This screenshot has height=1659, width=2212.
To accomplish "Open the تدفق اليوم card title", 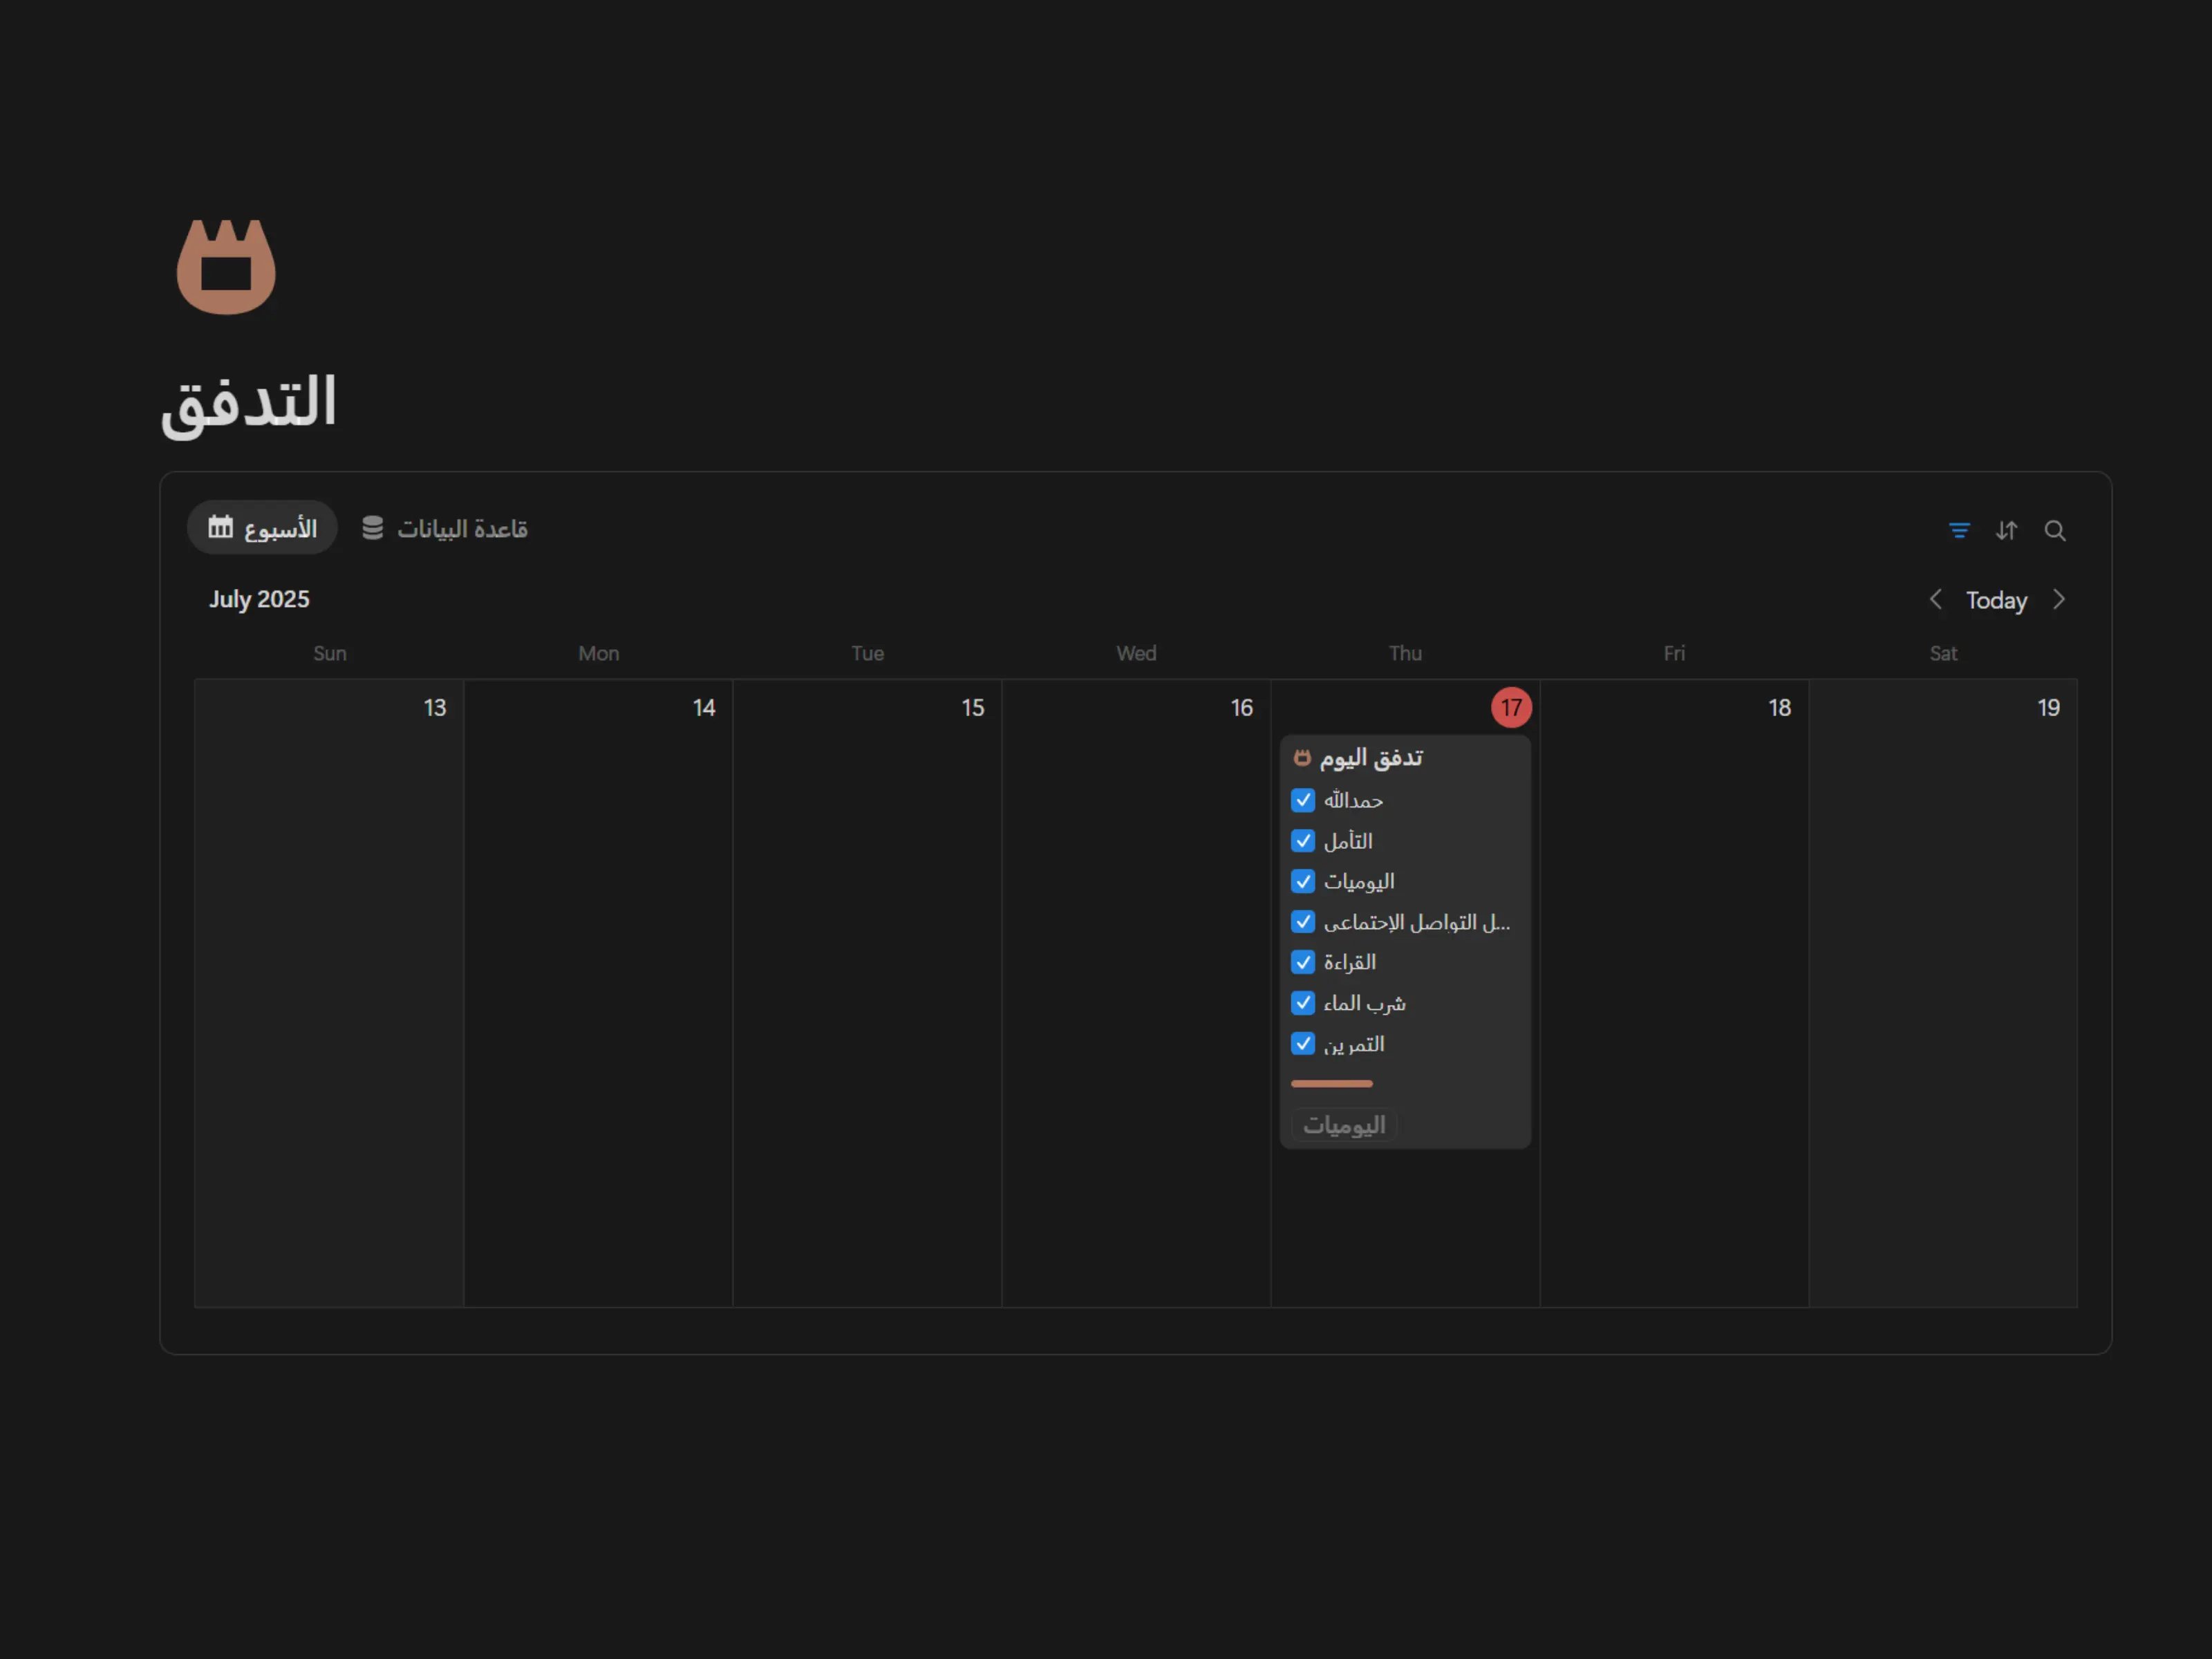I will [x=1371, y=758].
